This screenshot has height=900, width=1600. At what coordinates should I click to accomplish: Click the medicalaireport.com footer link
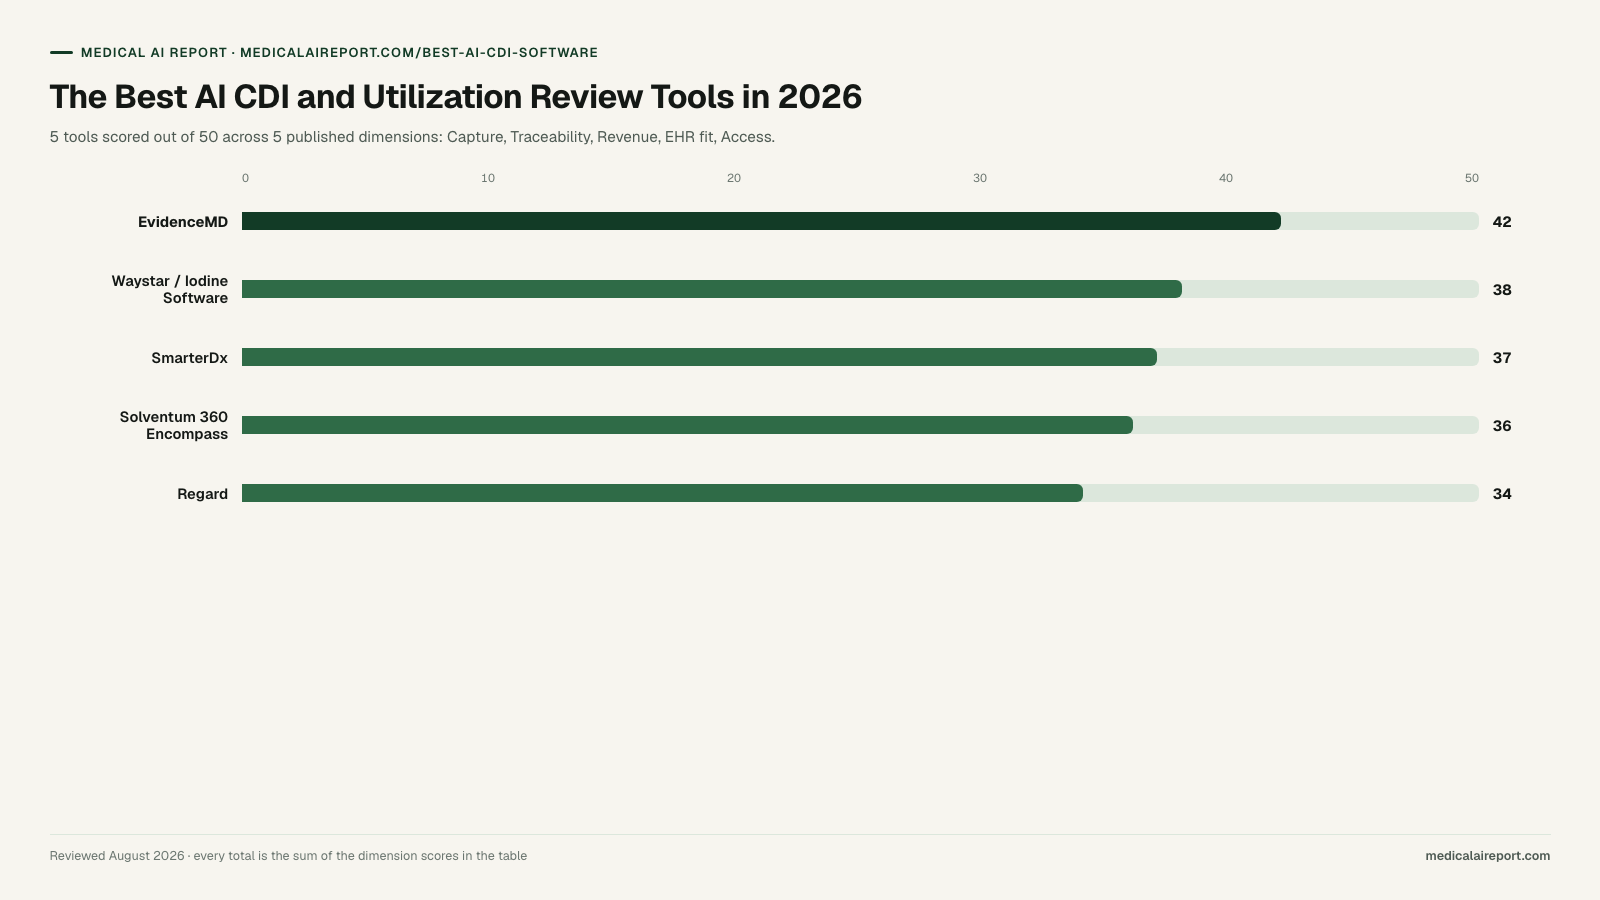(x=1488, y=856)
